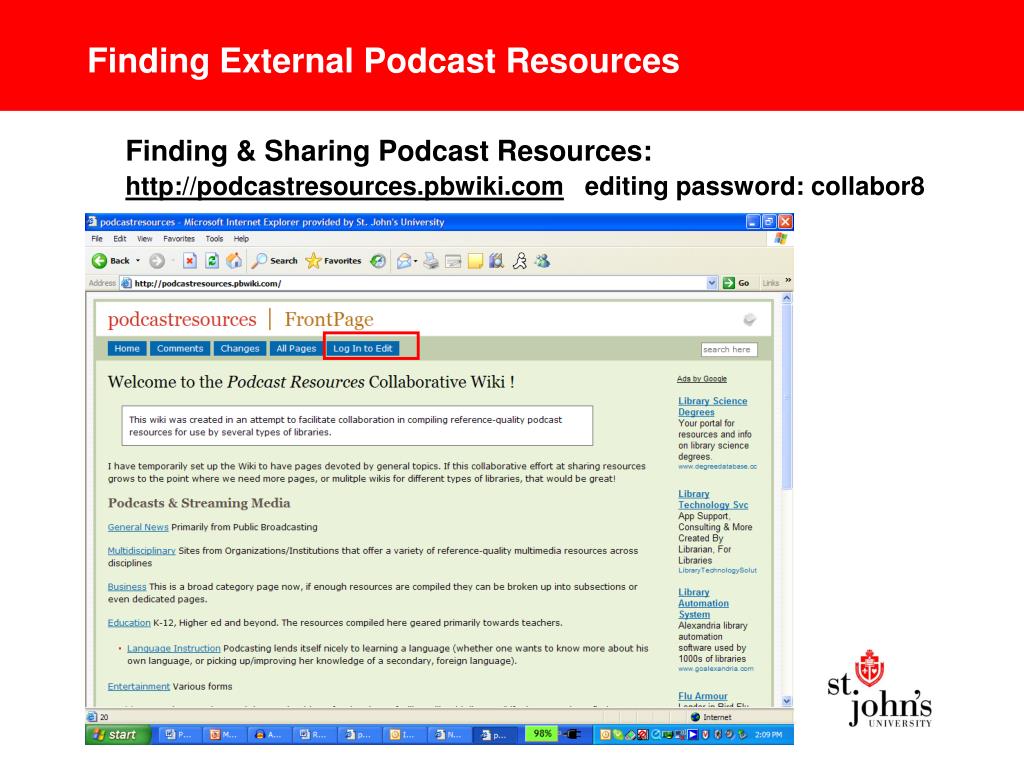Click the page scrollbar up arrow

[787, 298]
